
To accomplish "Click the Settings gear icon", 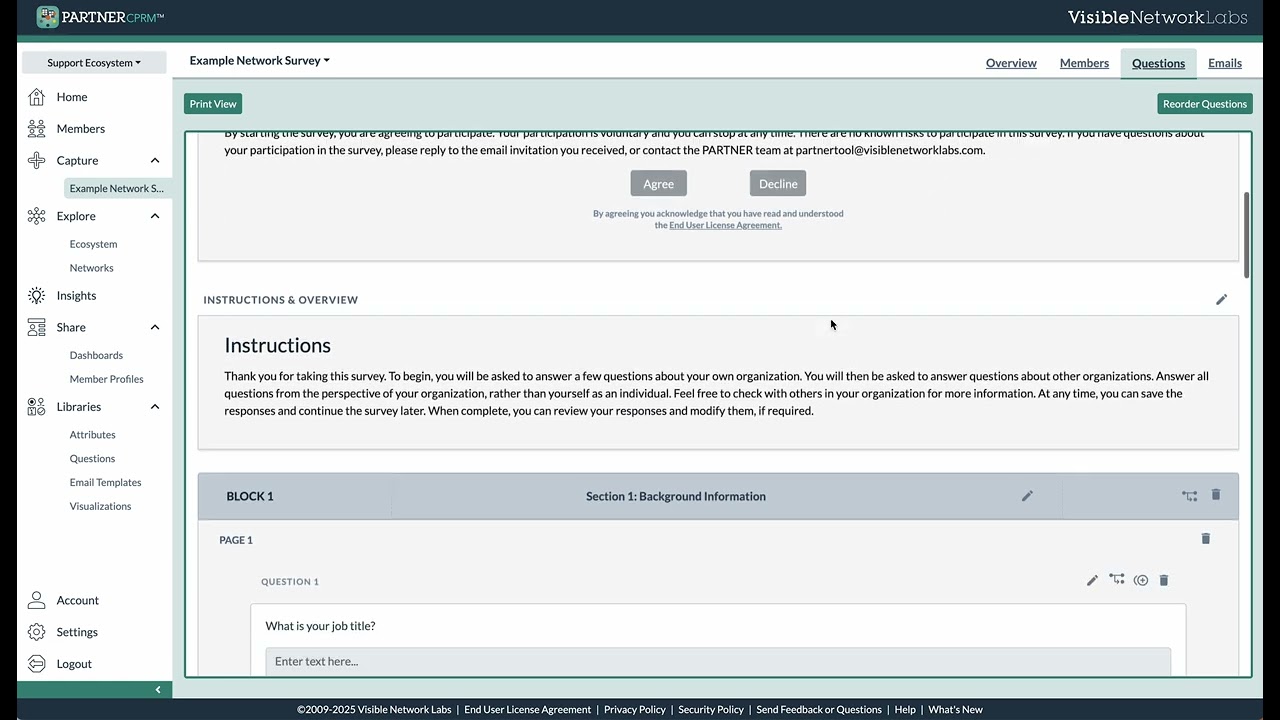I will pyautogui.click(x=37, y=632).
